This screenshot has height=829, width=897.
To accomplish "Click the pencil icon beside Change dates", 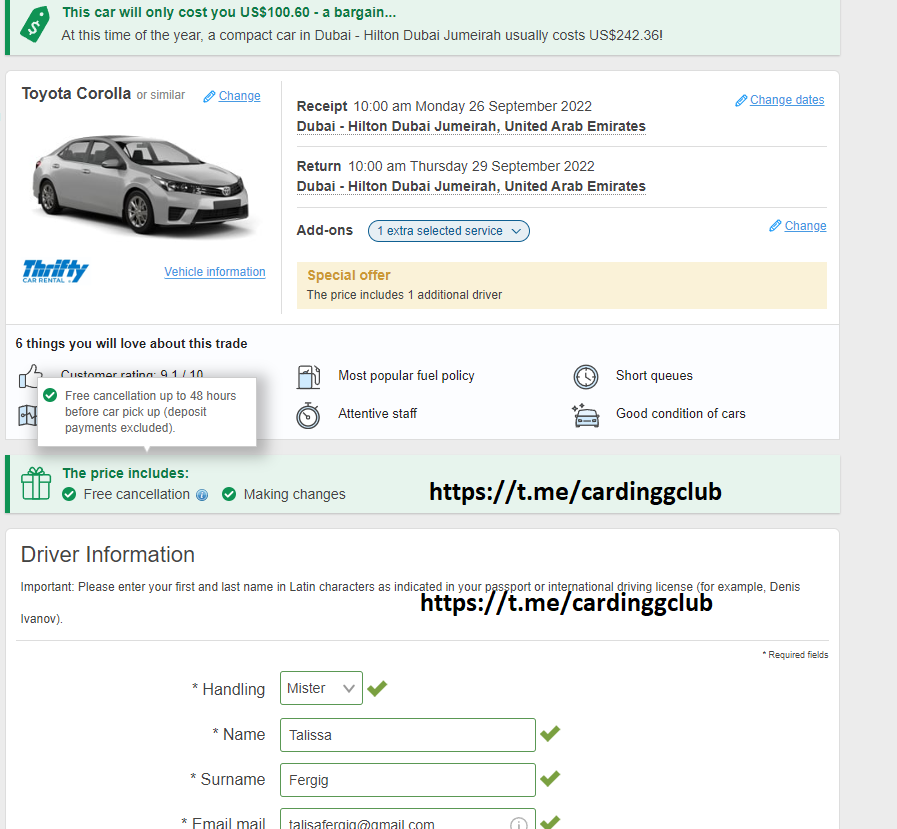I will [x=741, y=100].
